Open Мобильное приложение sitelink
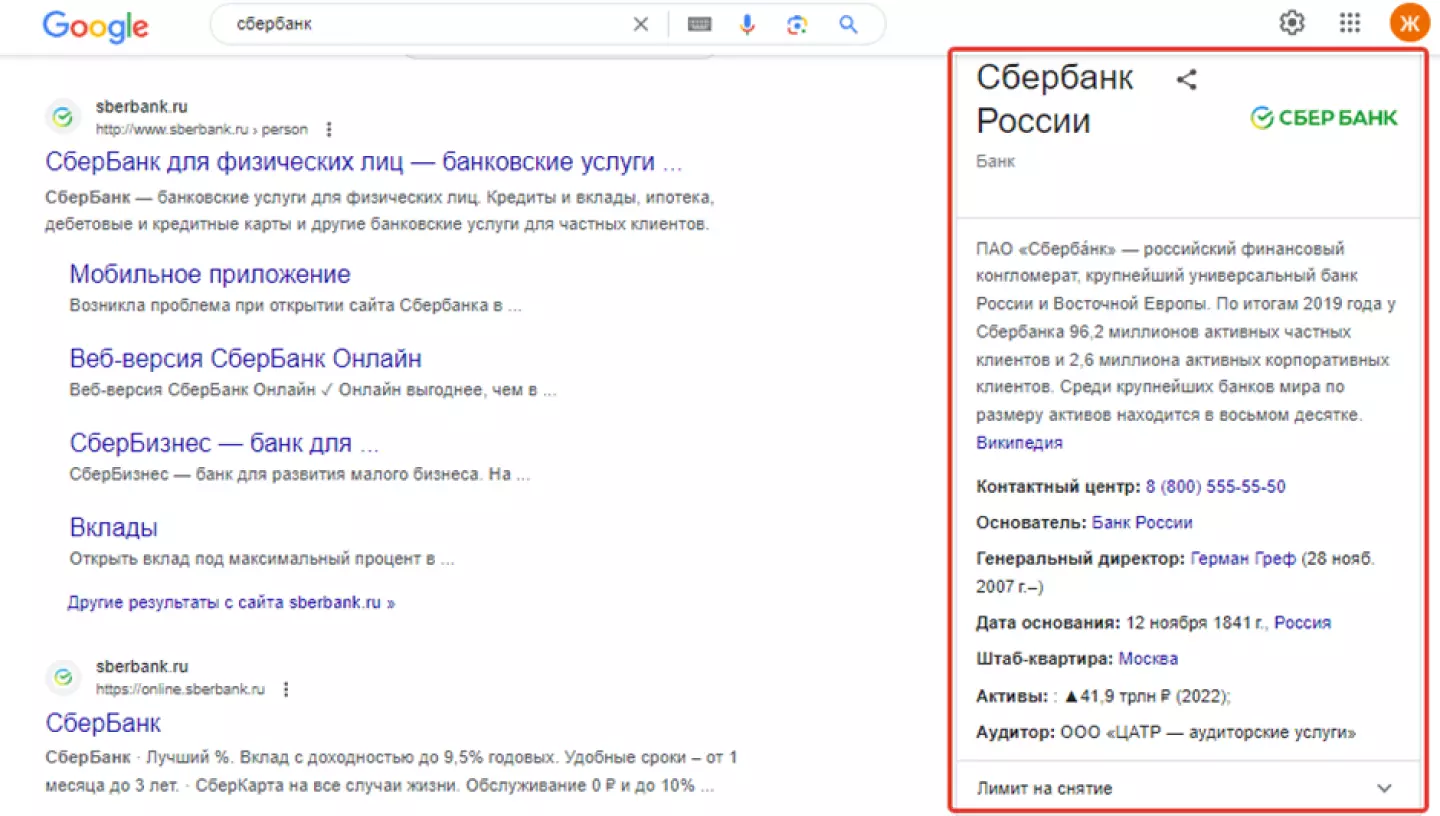 tap(210, 274)
